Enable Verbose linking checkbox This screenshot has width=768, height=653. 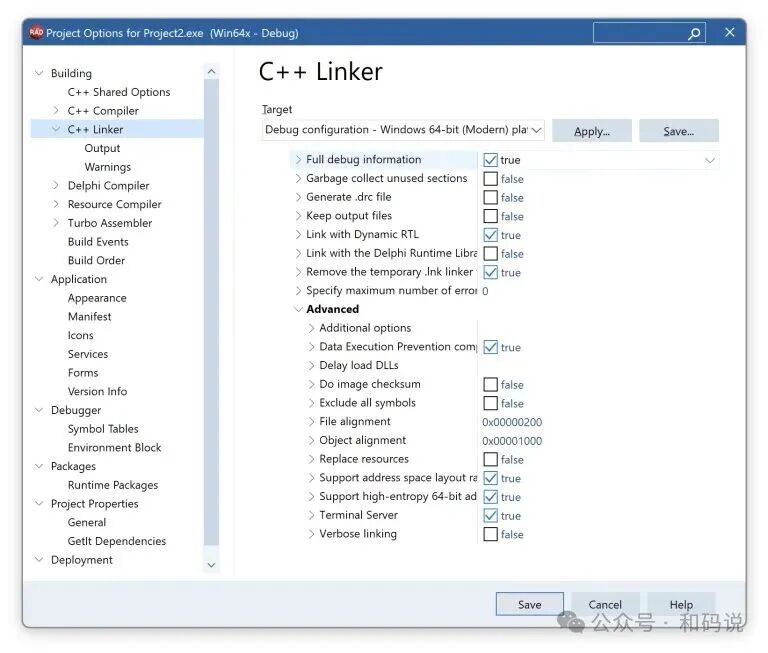tap(490, 534)
